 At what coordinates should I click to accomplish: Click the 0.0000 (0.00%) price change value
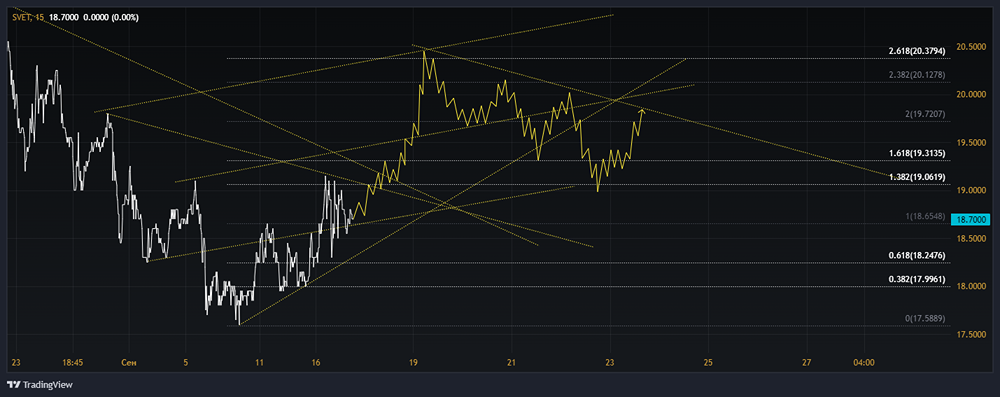click(x=110, y=18)
